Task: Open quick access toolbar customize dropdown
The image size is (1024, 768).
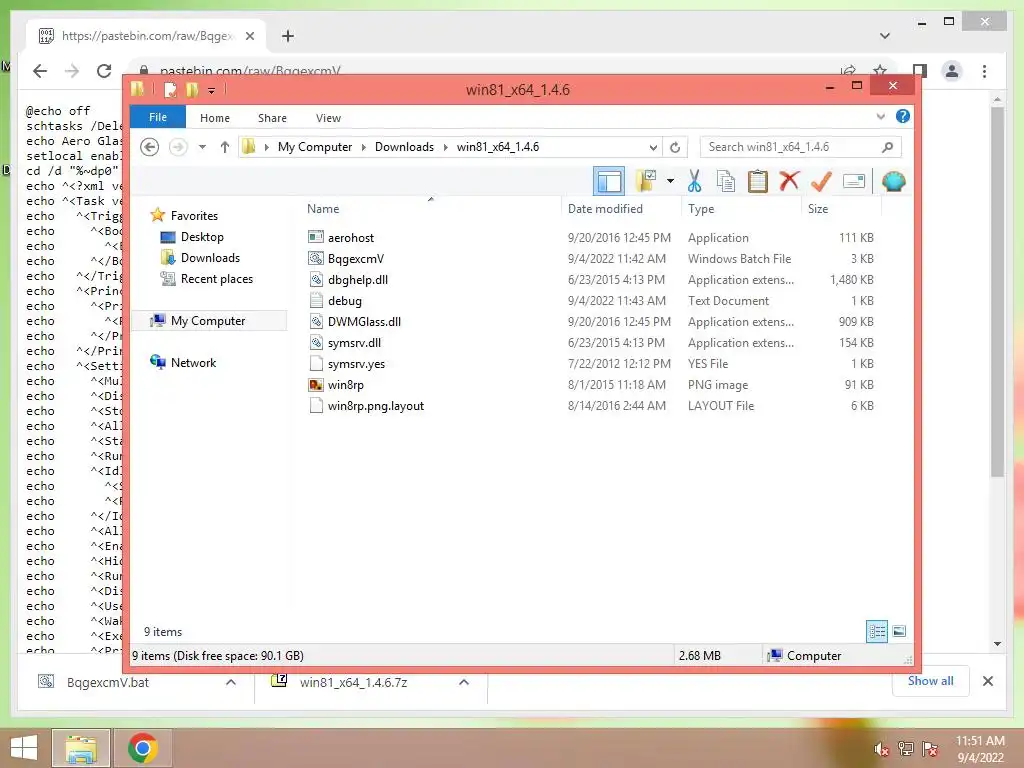Action: pos(212,90)
